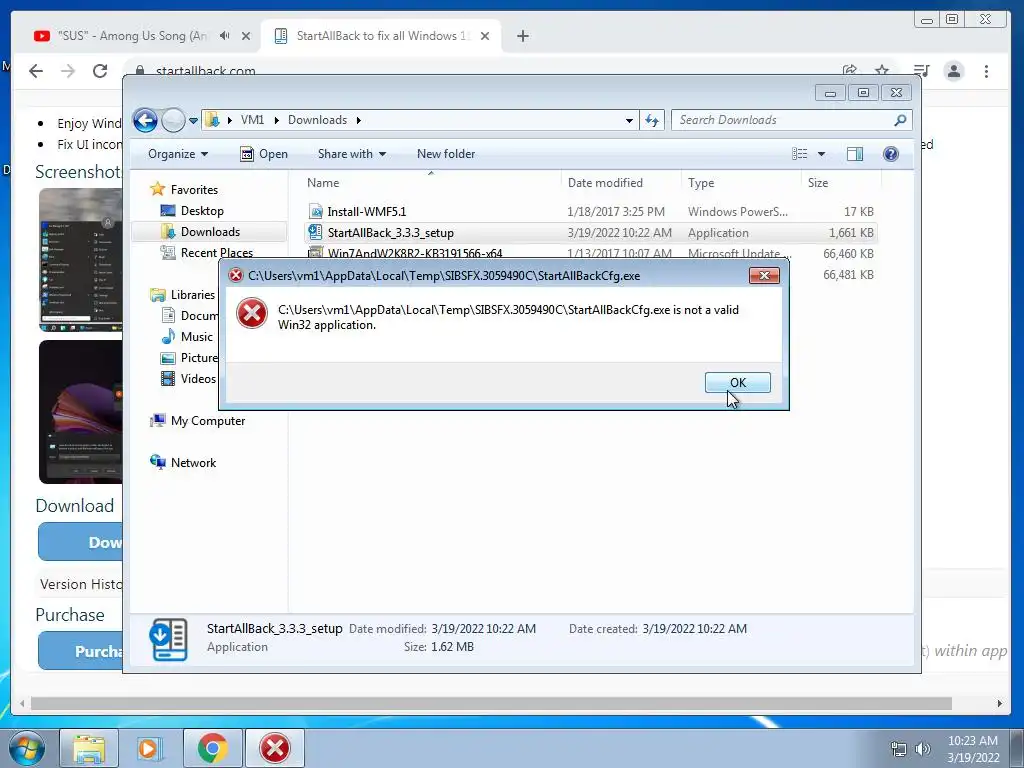
Task: Go back in Explorer navigation
Action: [x=146, y=120]
